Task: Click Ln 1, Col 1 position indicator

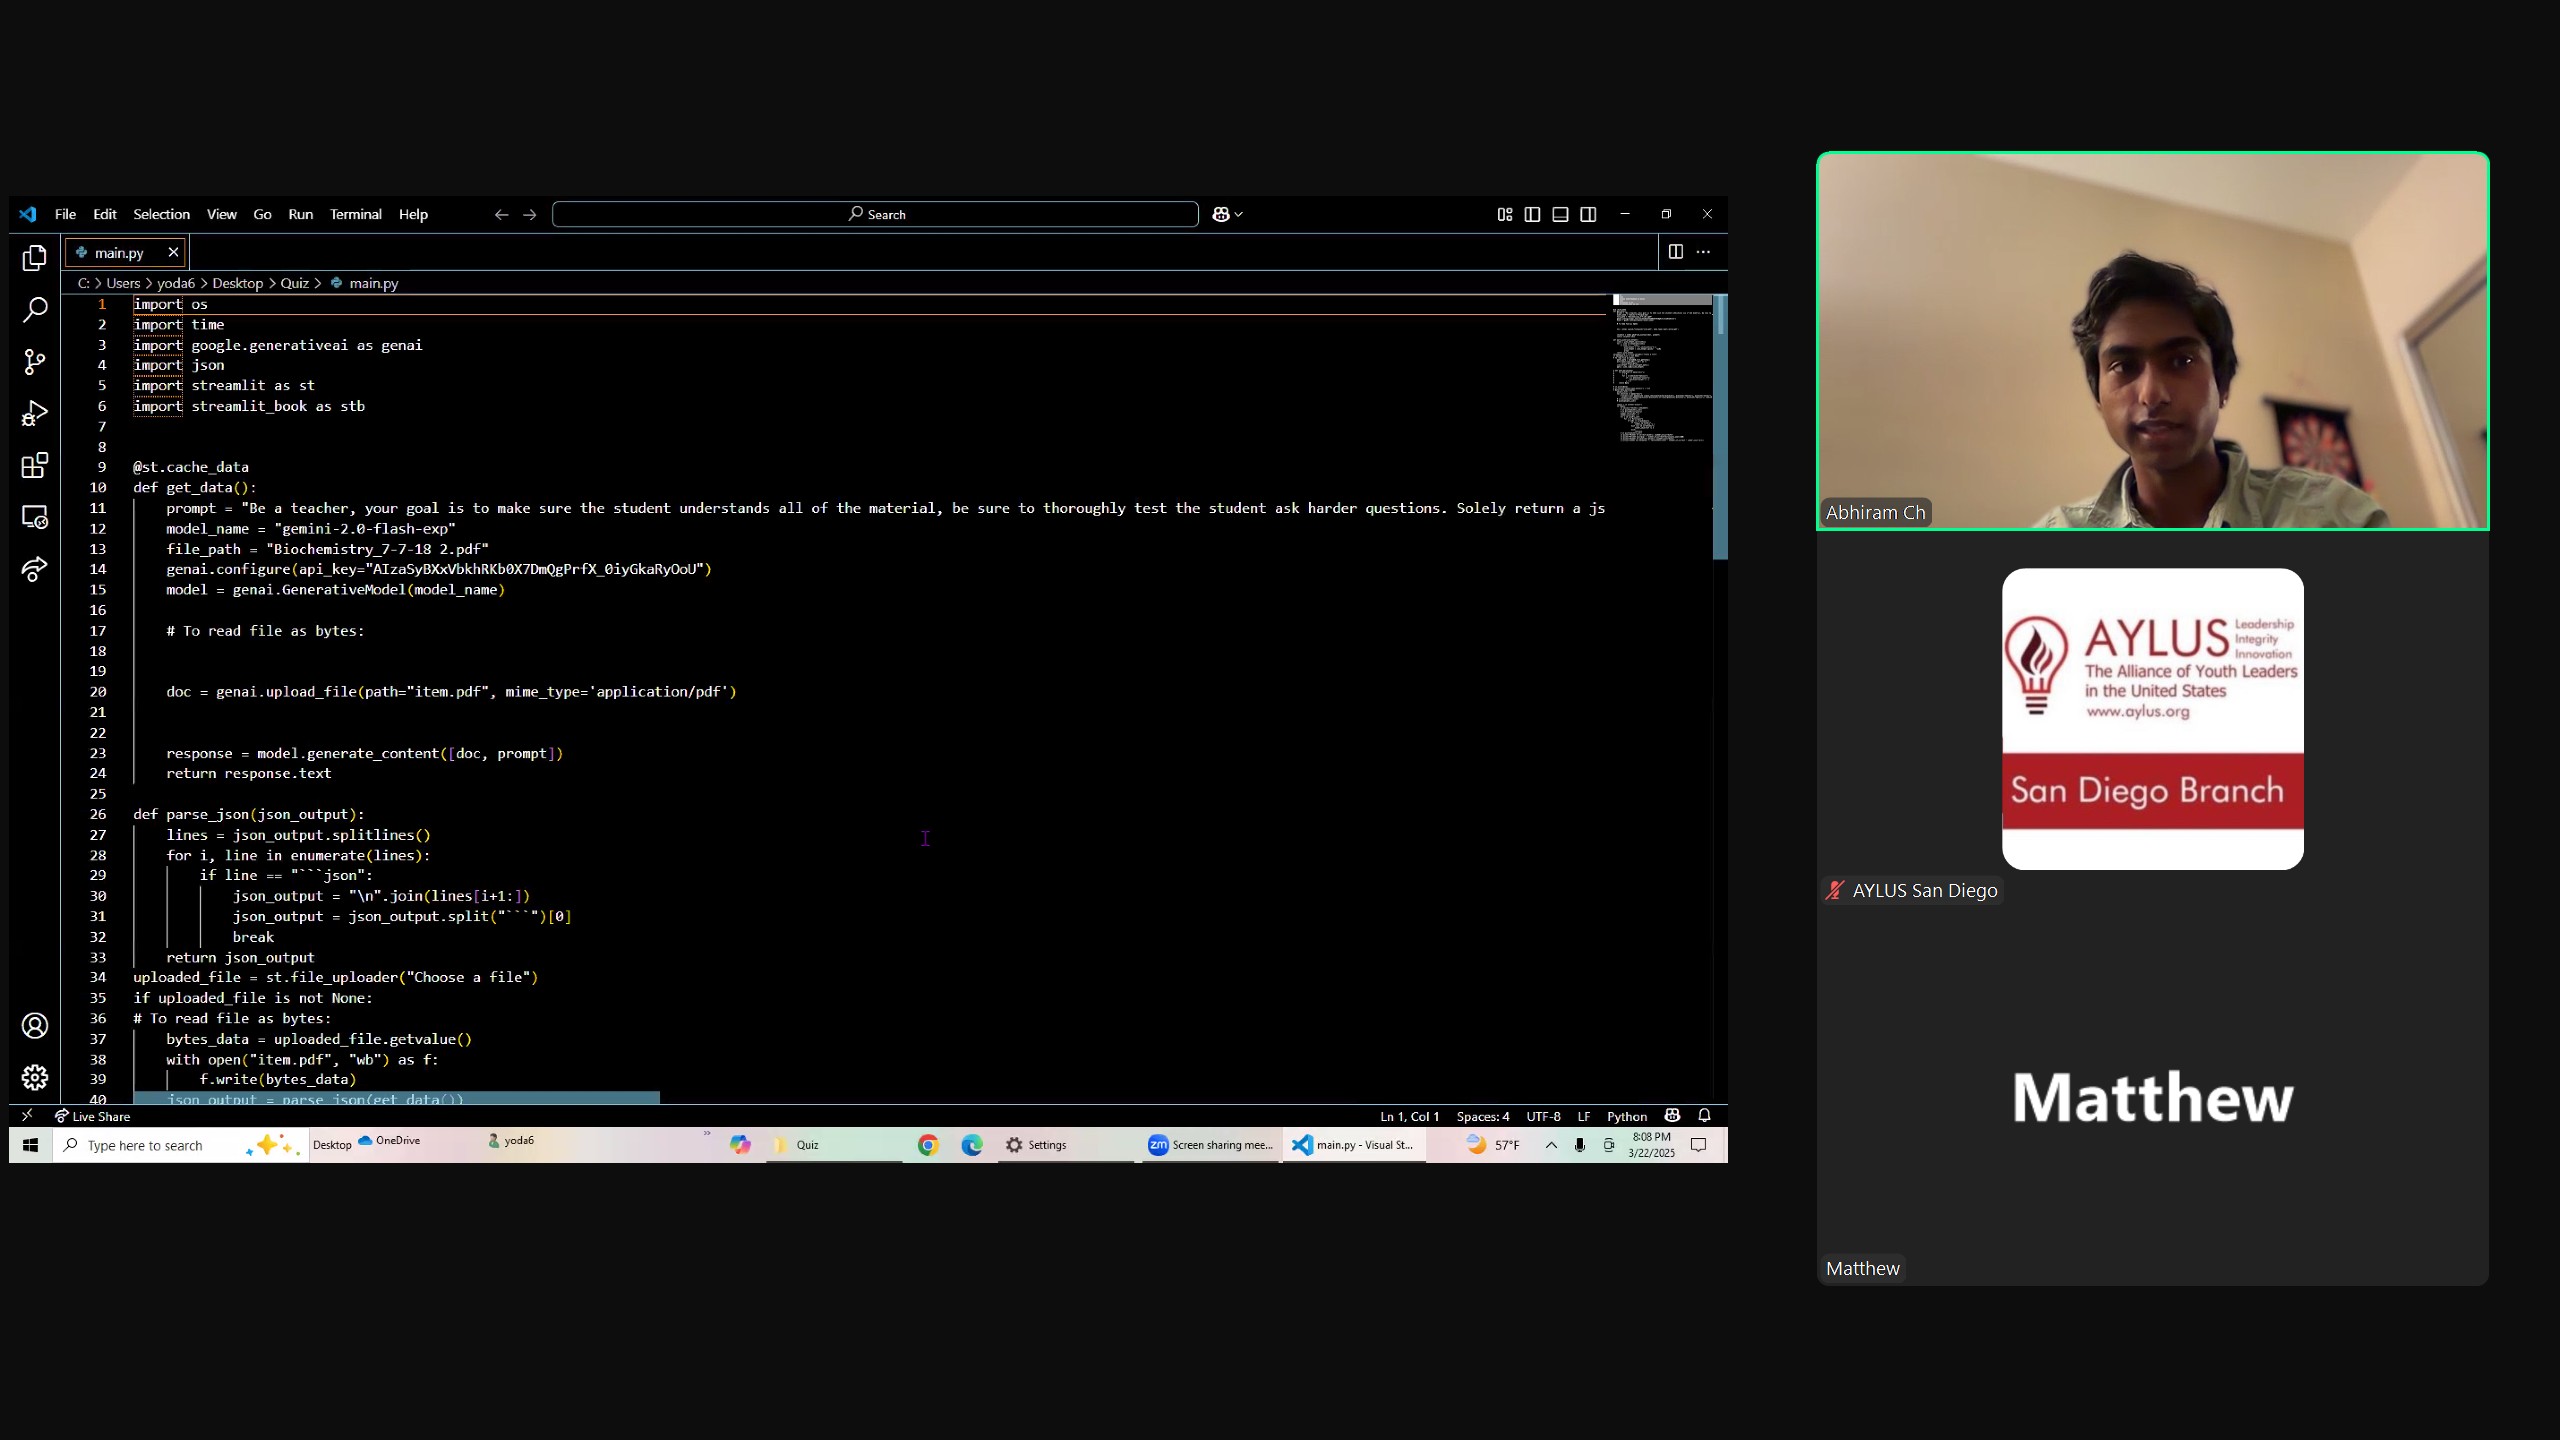Action: tap(1409, 1116)
